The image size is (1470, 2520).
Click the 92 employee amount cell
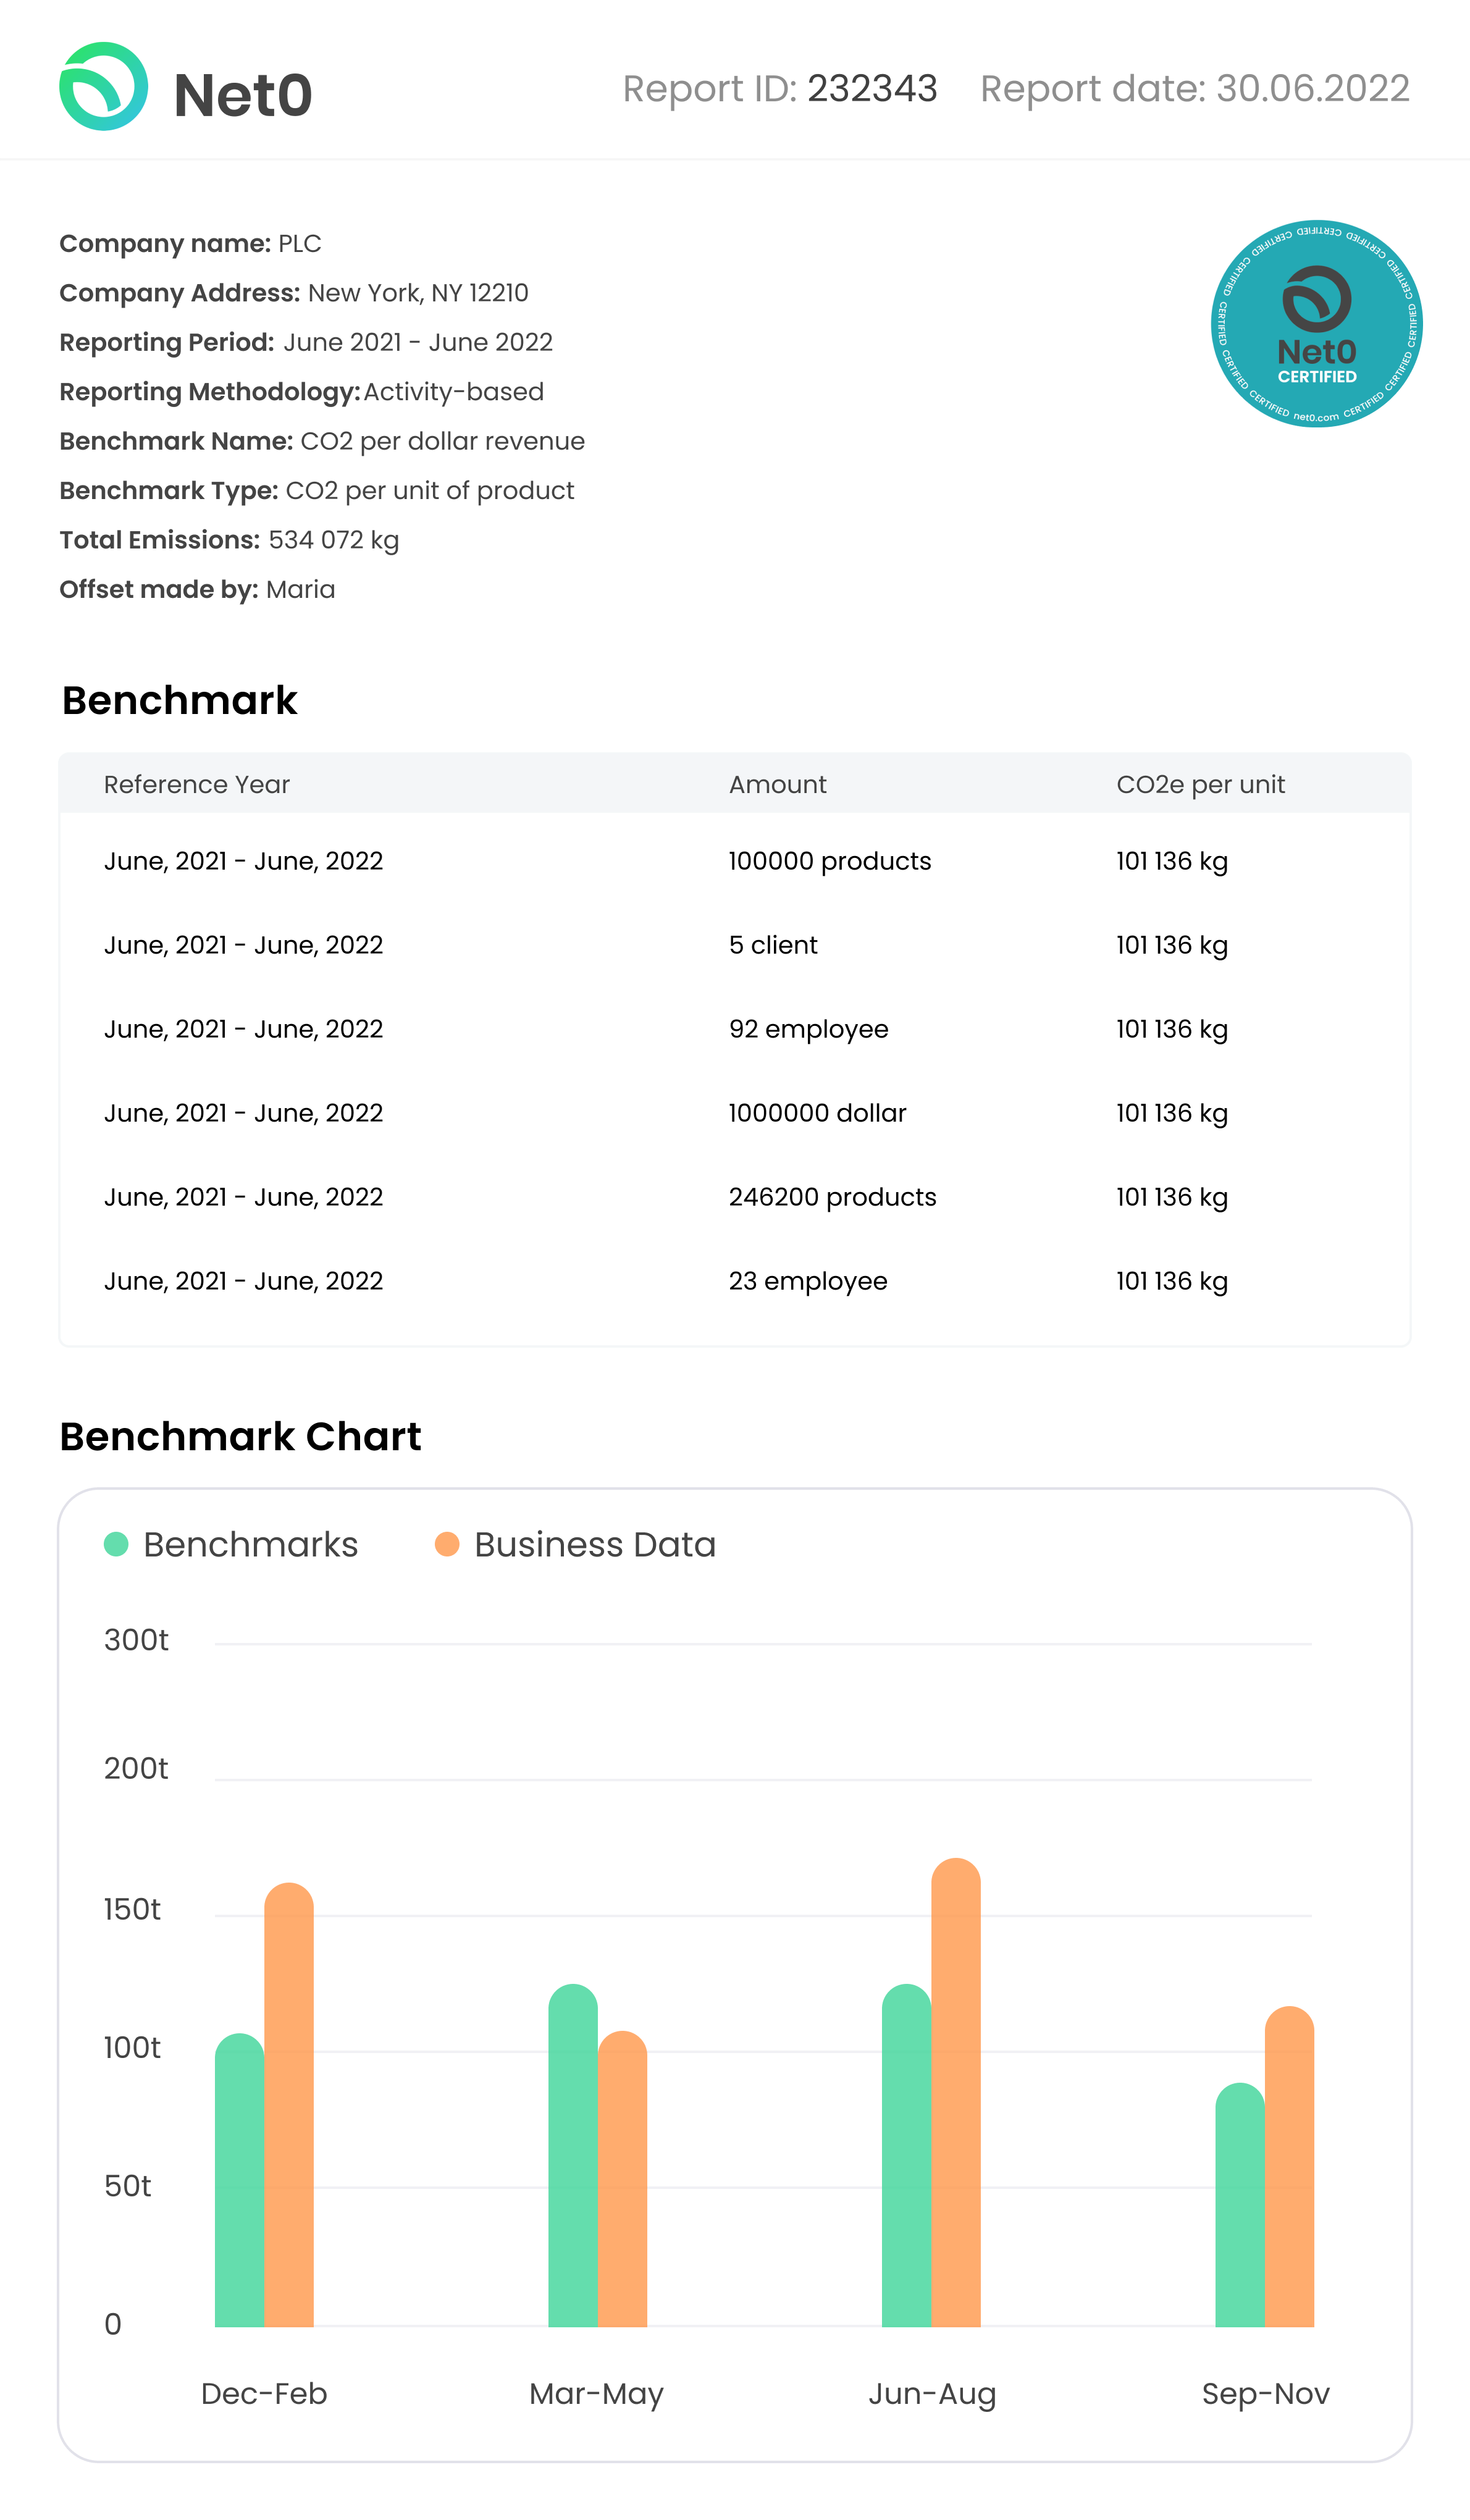[x=808, y=1030]
